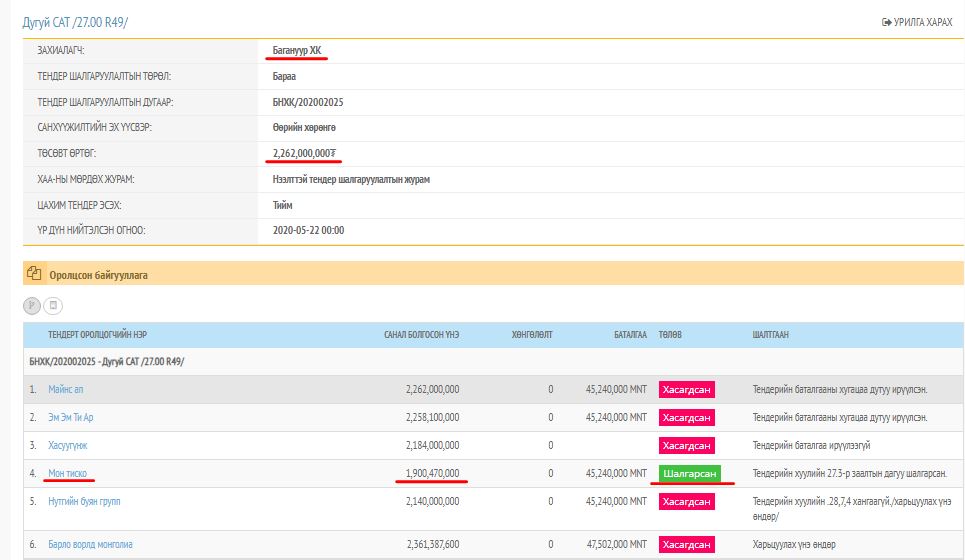Click the green Шалгарсан status badge
Viewport: 965px width, 560px height.
(689, 473)
